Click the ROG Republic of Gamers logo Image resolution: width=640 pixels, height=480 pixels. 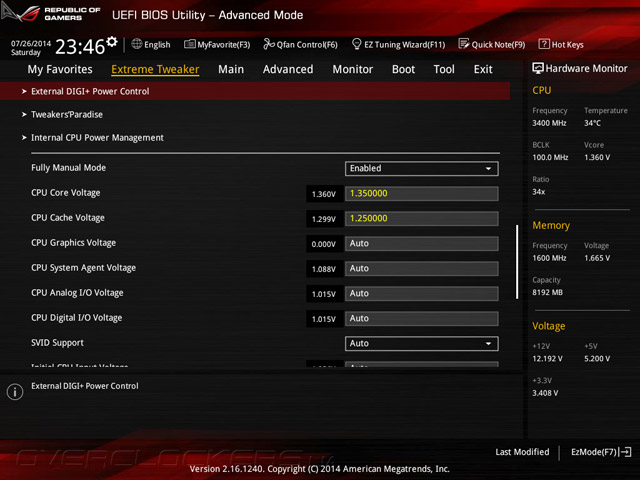[50, 13]
